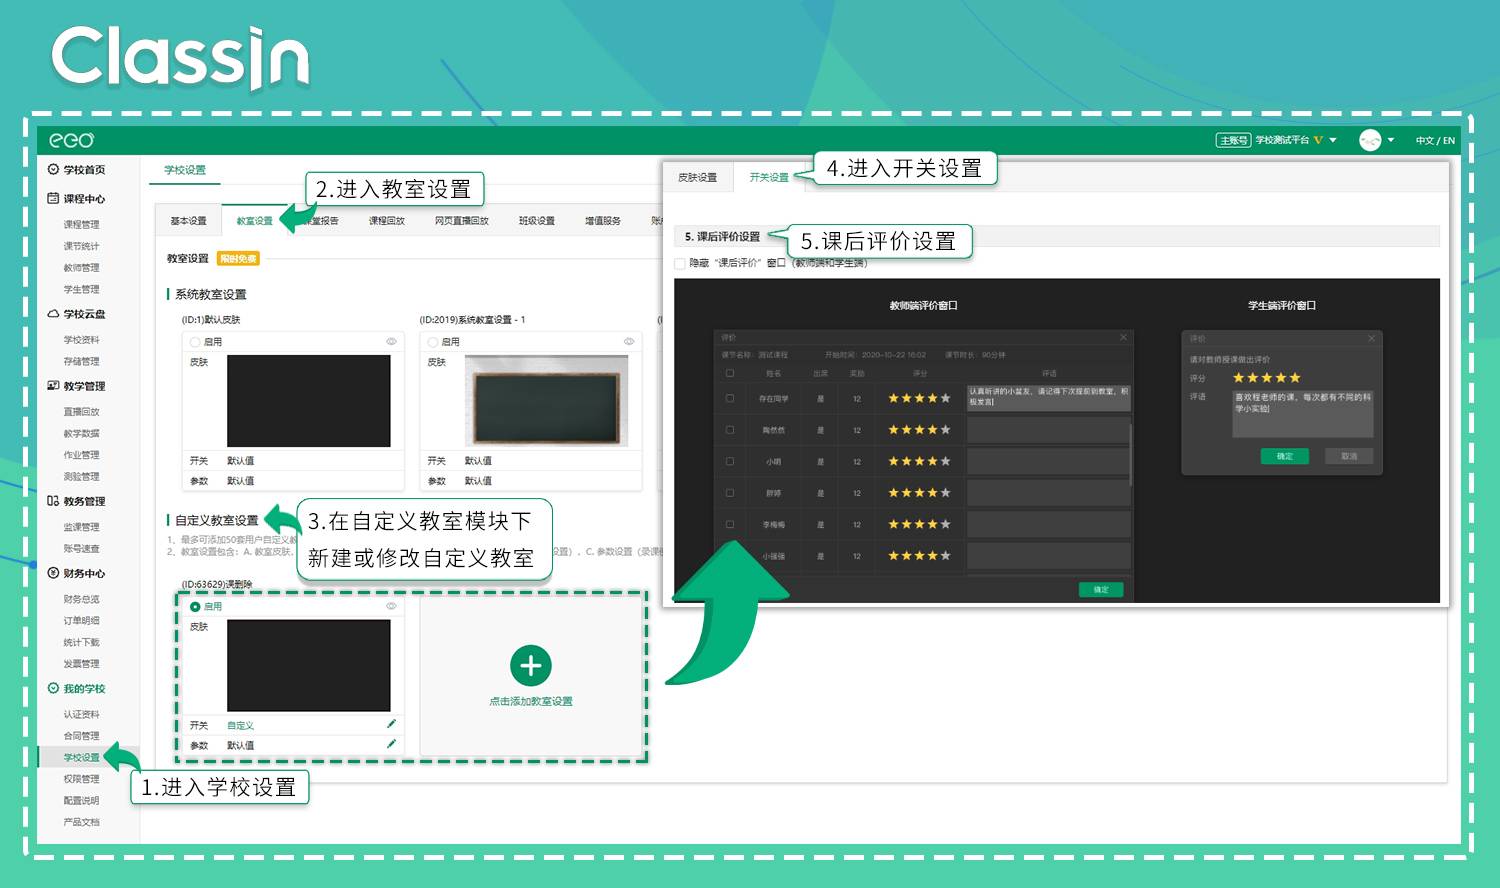The height and width of the screenshot is (888, 1500).
Task: Tick the header checkbox in teacher evaluation table
Action: (730, 373)
